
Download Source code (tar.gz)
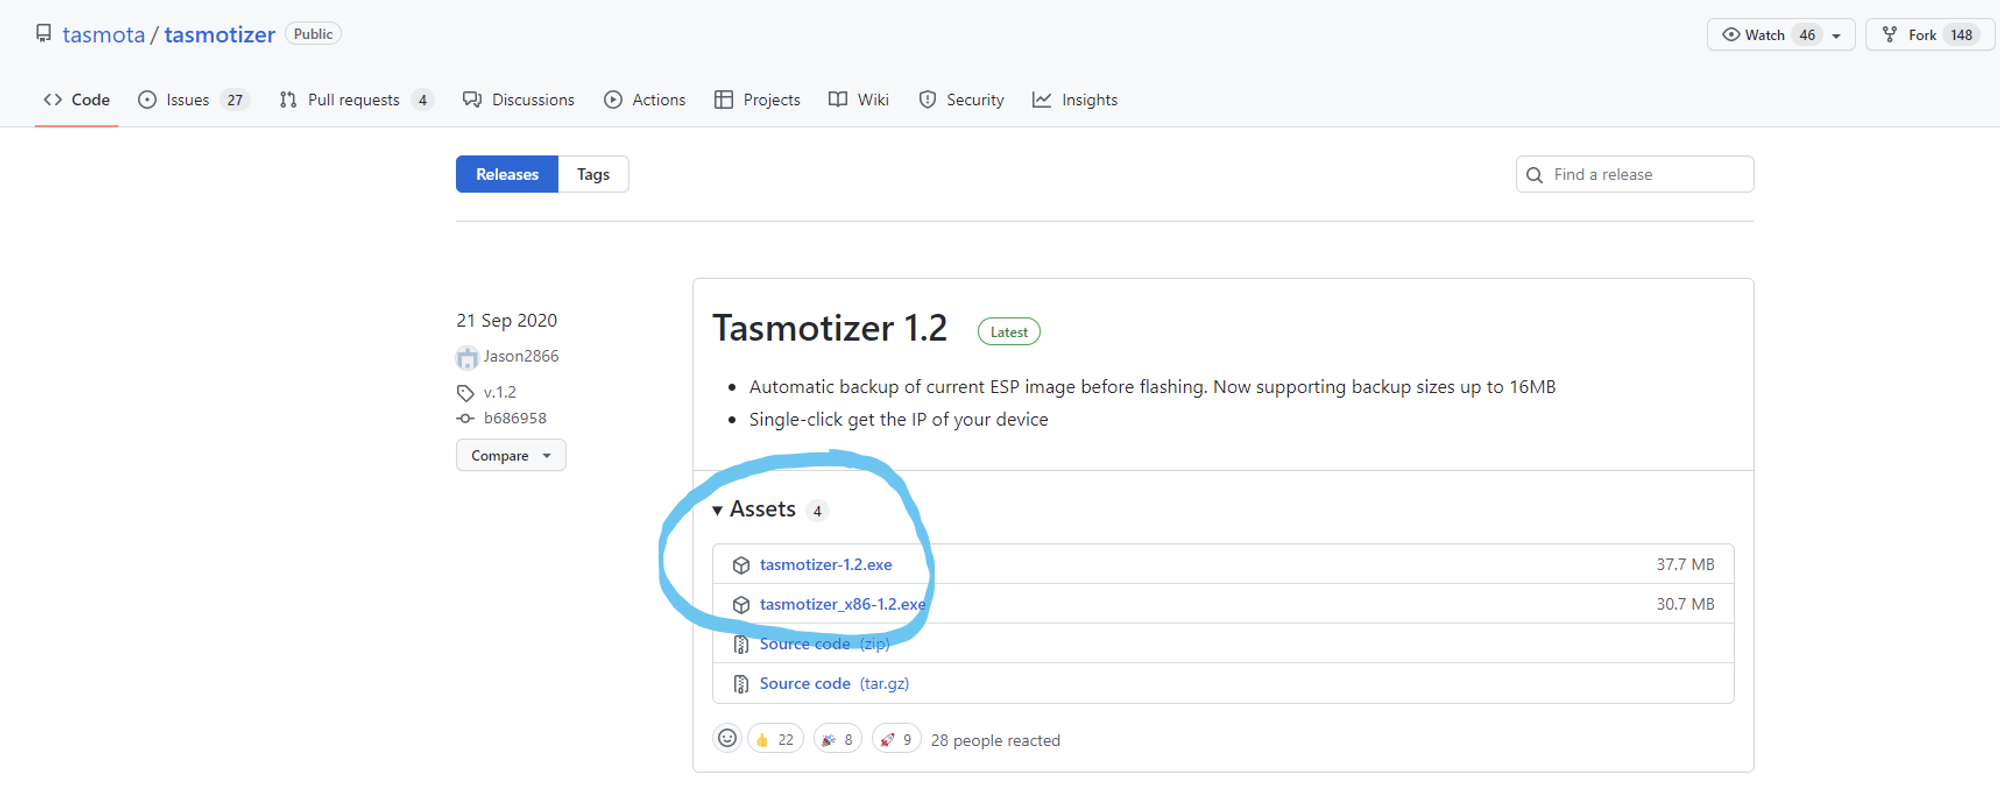[834, 684]
